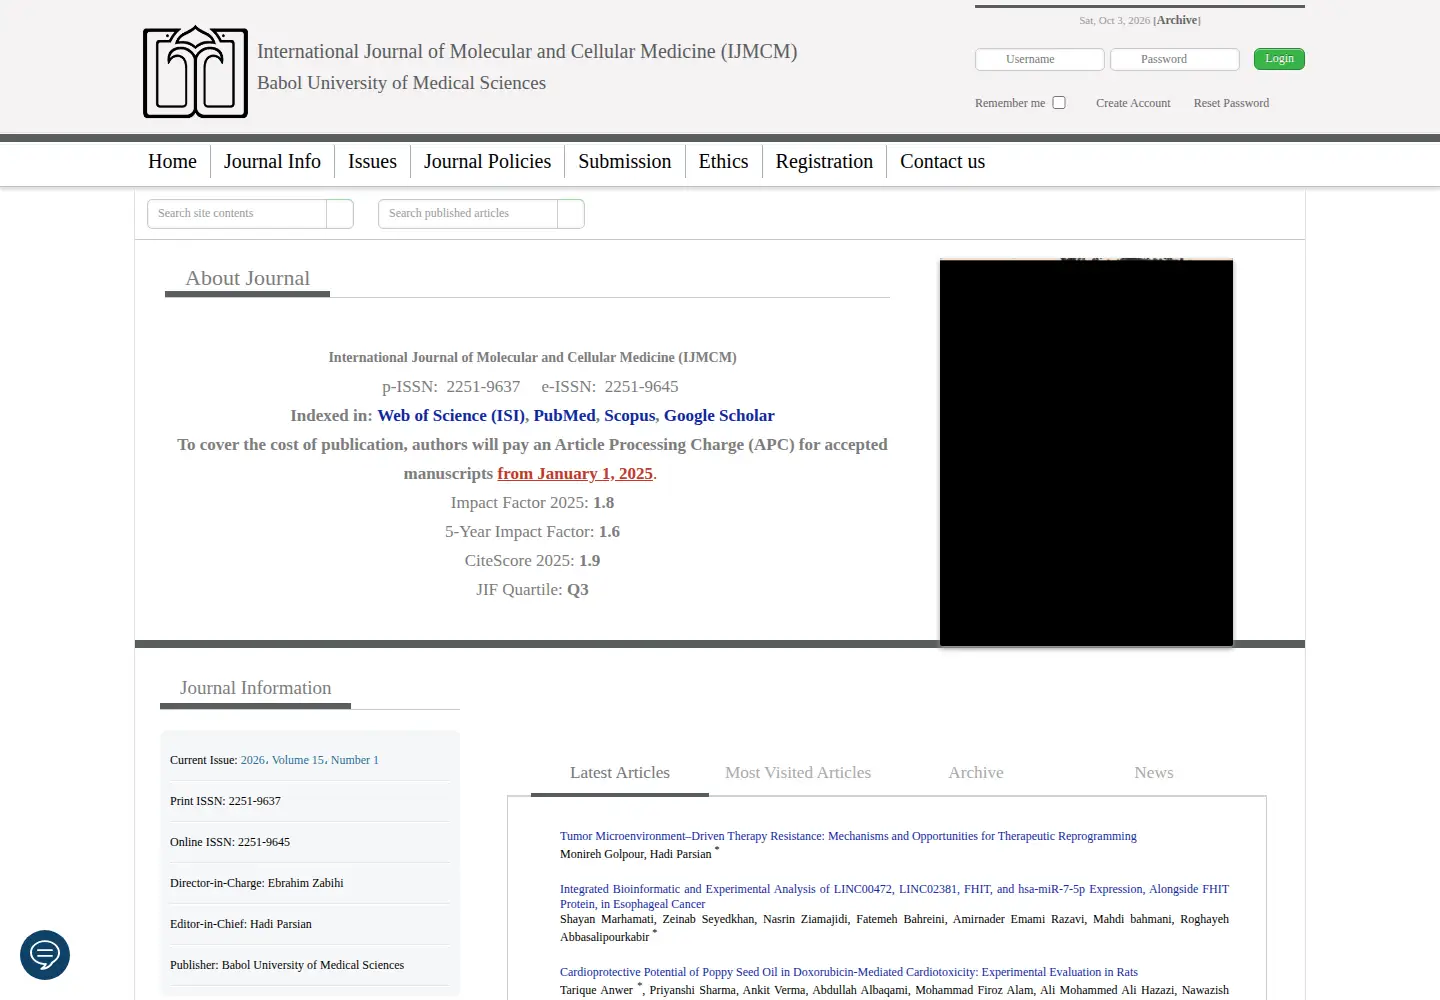Image resolution: width=1440 pixels, height=1000 pixels.
Task: Open the Submission menu
Action: click(x=625, y=161)
